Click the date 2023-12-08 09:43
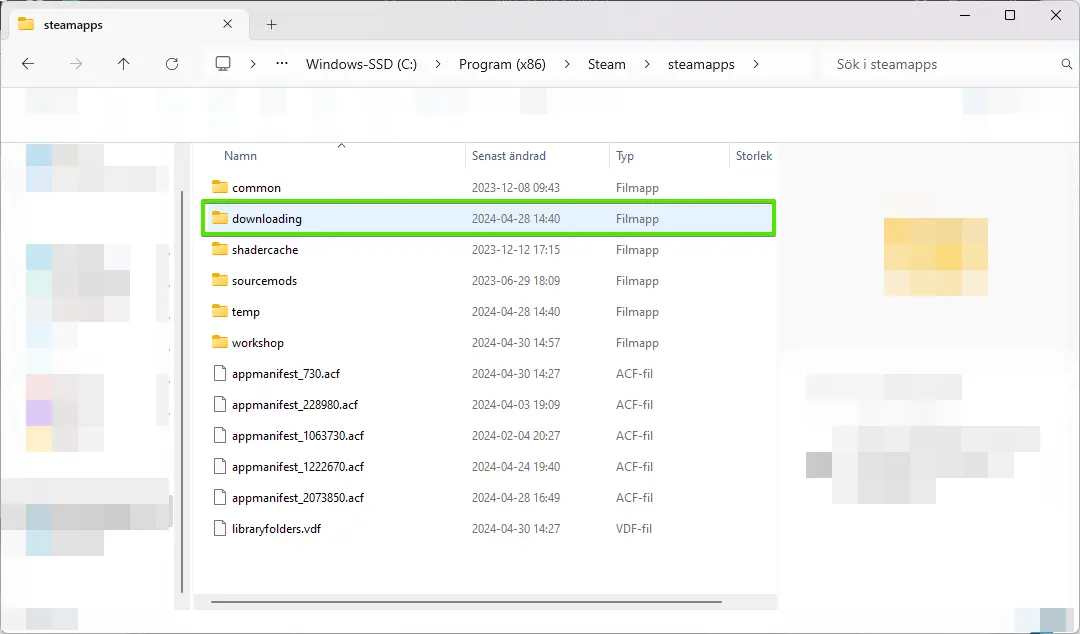Screen dimensions: 1080x634 pyautogui.click(x=516, y=187)
